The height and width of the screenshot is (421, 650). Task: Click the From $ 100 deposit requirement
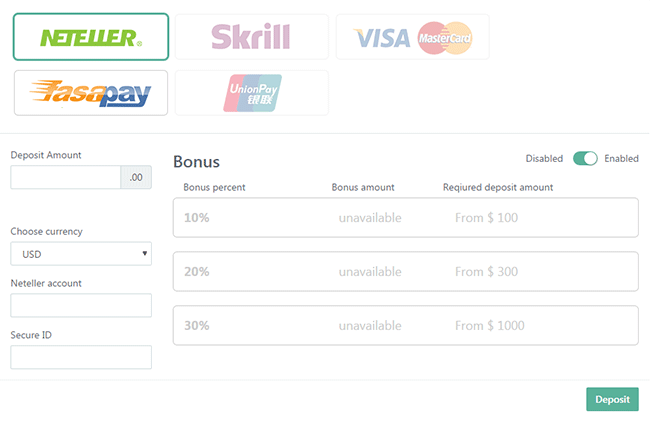coord(486,217)
